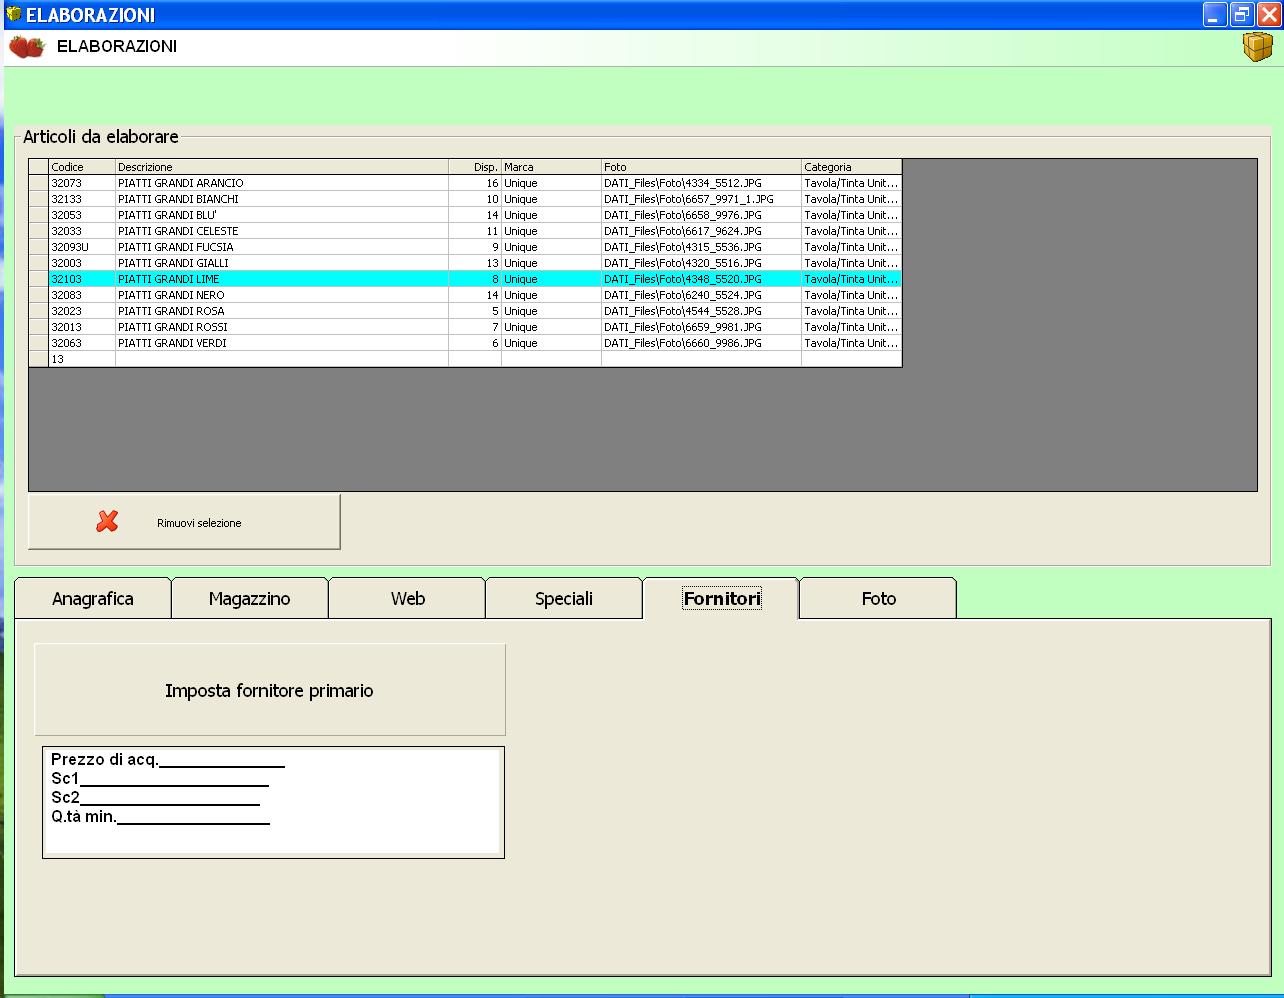Close the ELABORAZIONI window

(x=1268, y=15)
